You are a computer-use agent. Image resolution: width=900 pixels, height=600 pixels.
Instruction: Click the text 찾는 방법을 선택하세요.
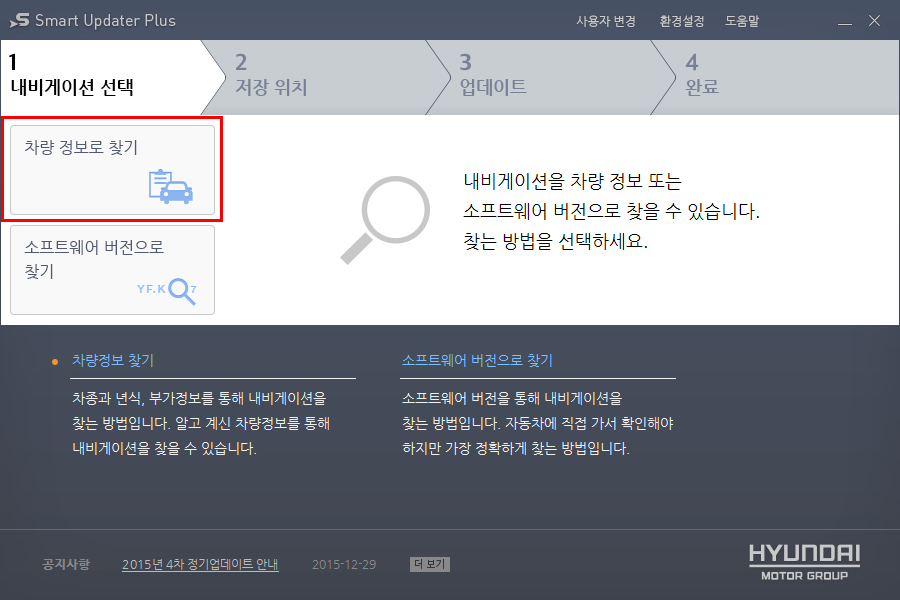pos(555,241)
